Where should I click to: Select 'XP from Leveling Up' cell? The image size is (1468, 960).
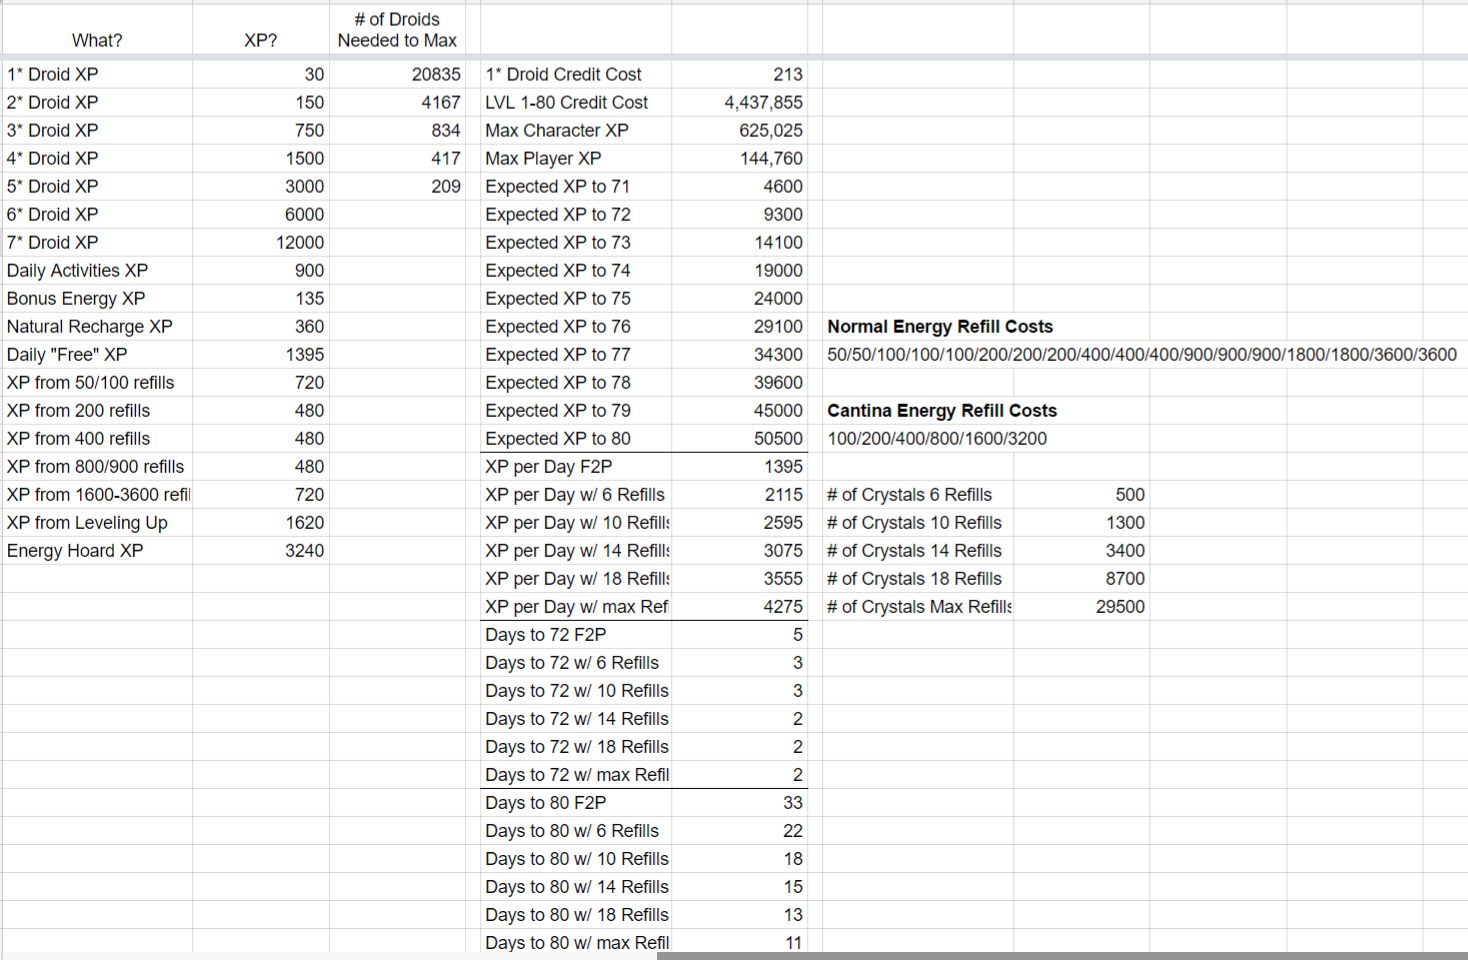[97, 522]
